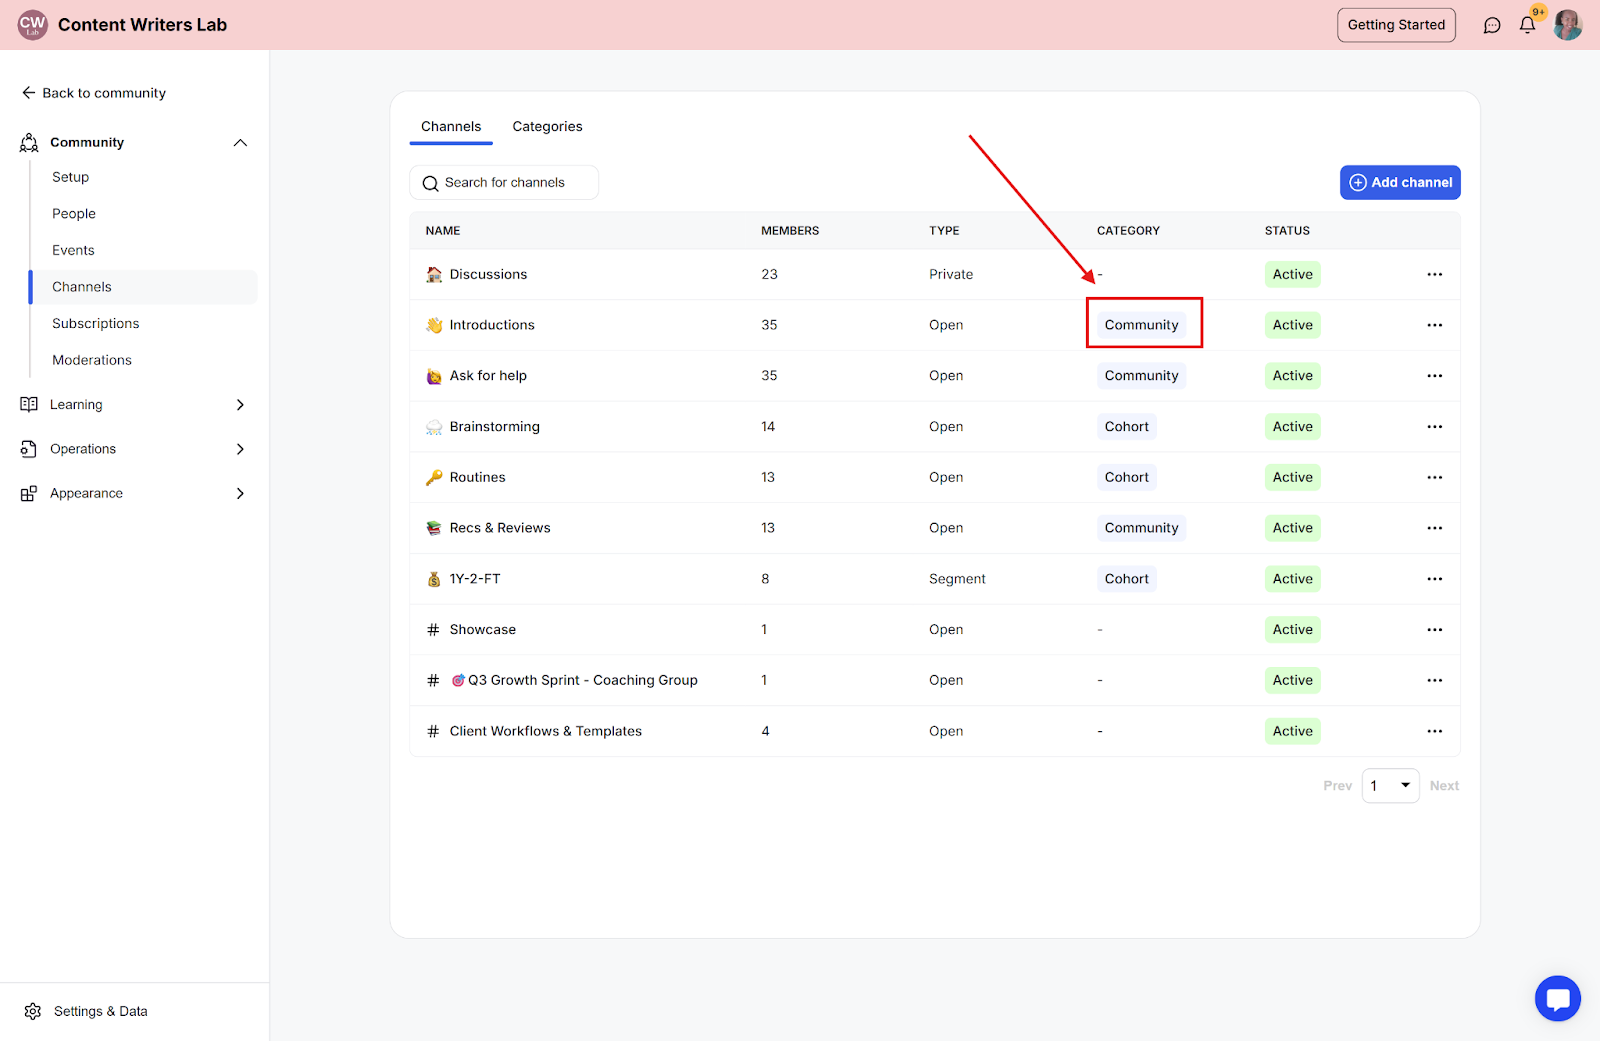This screenshot has height=1041, width=1600.
Task: Click the MEMBERS column header
Action: pos(790,231)
